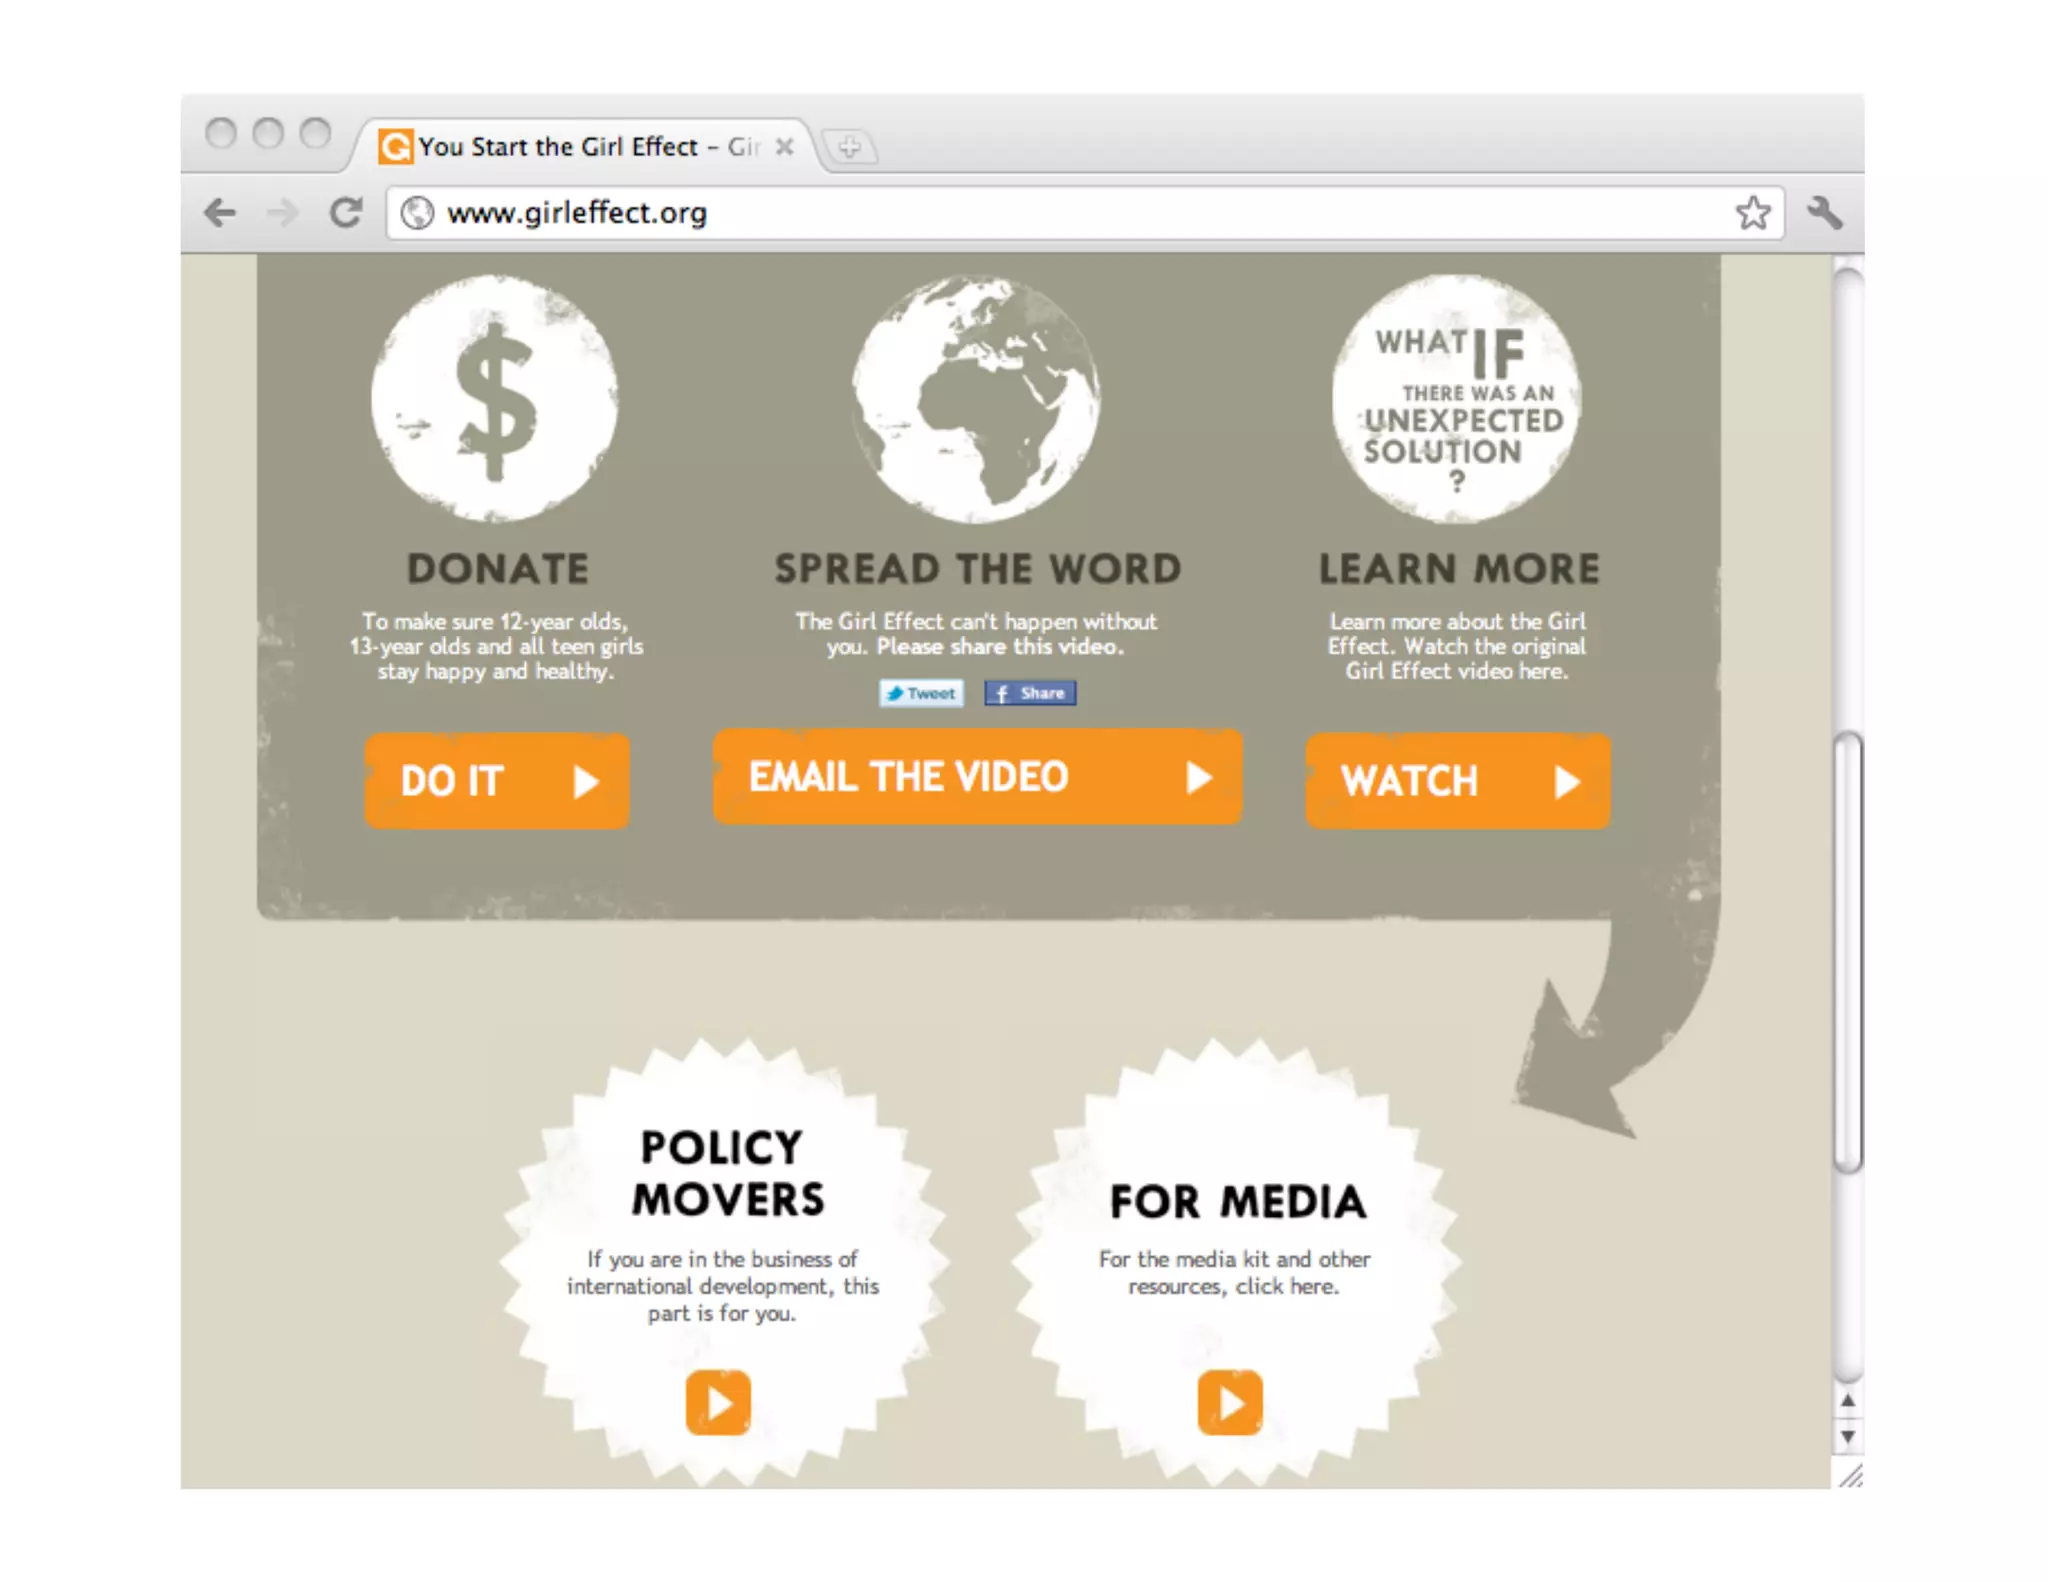Click the dollar sign Donate circle
Screen dimensions: 2048x1582
494,398
